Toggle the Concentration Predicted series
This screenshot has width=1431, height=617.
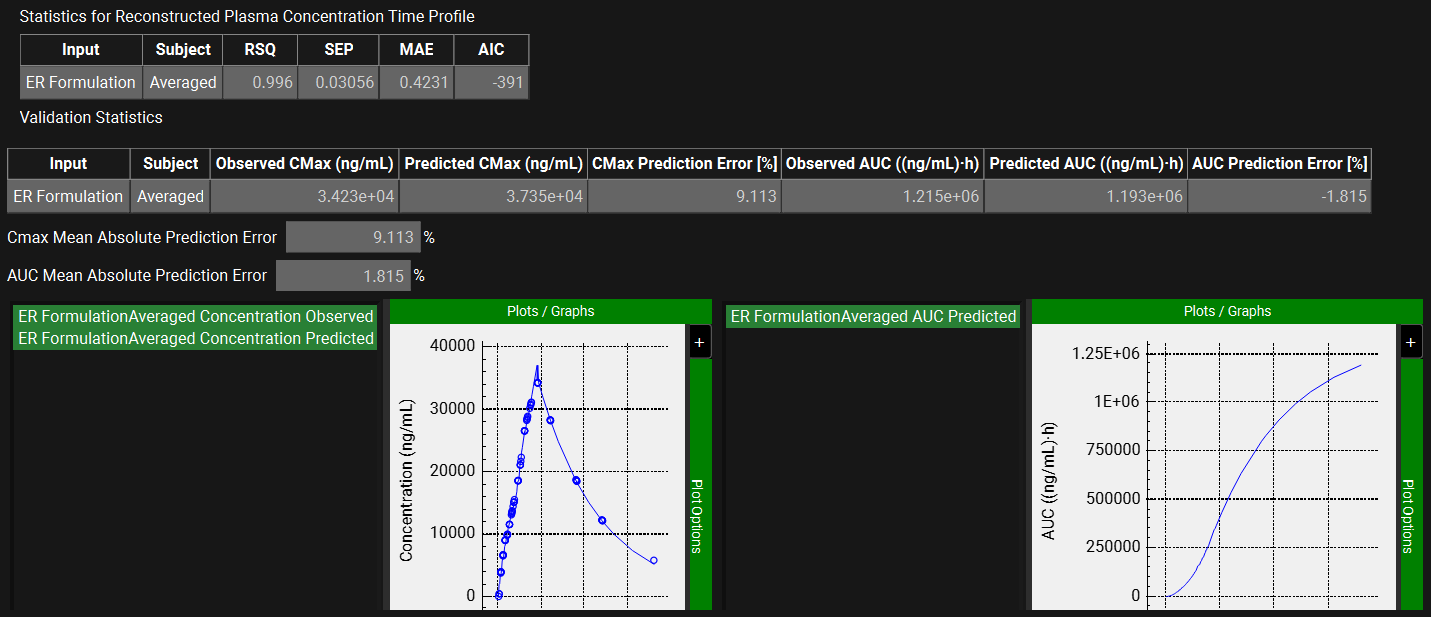tap(196, 338)
